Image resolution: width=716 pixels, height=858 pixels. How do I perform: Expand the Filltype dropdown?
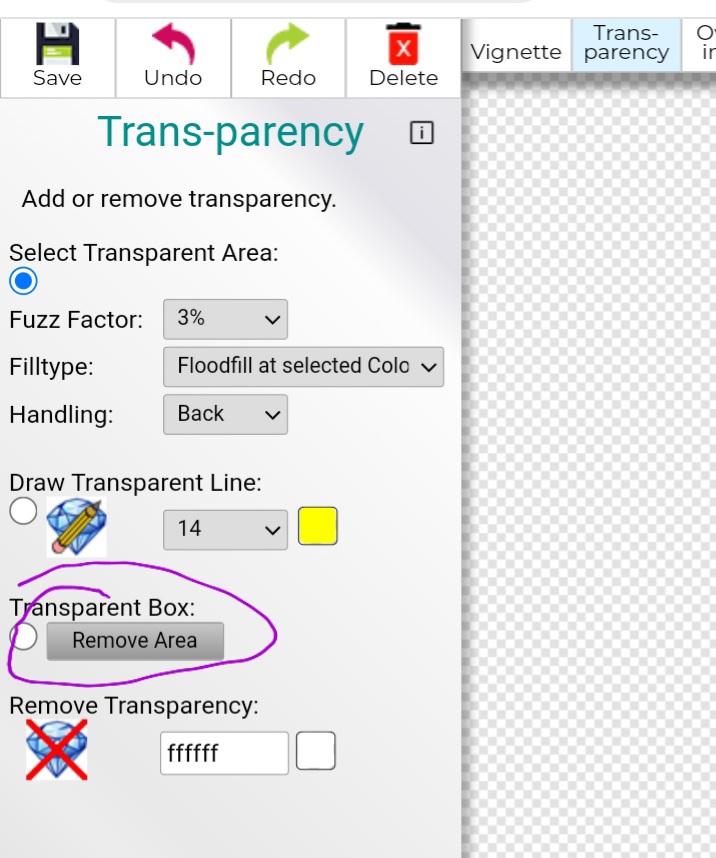(x=303, y=367)
